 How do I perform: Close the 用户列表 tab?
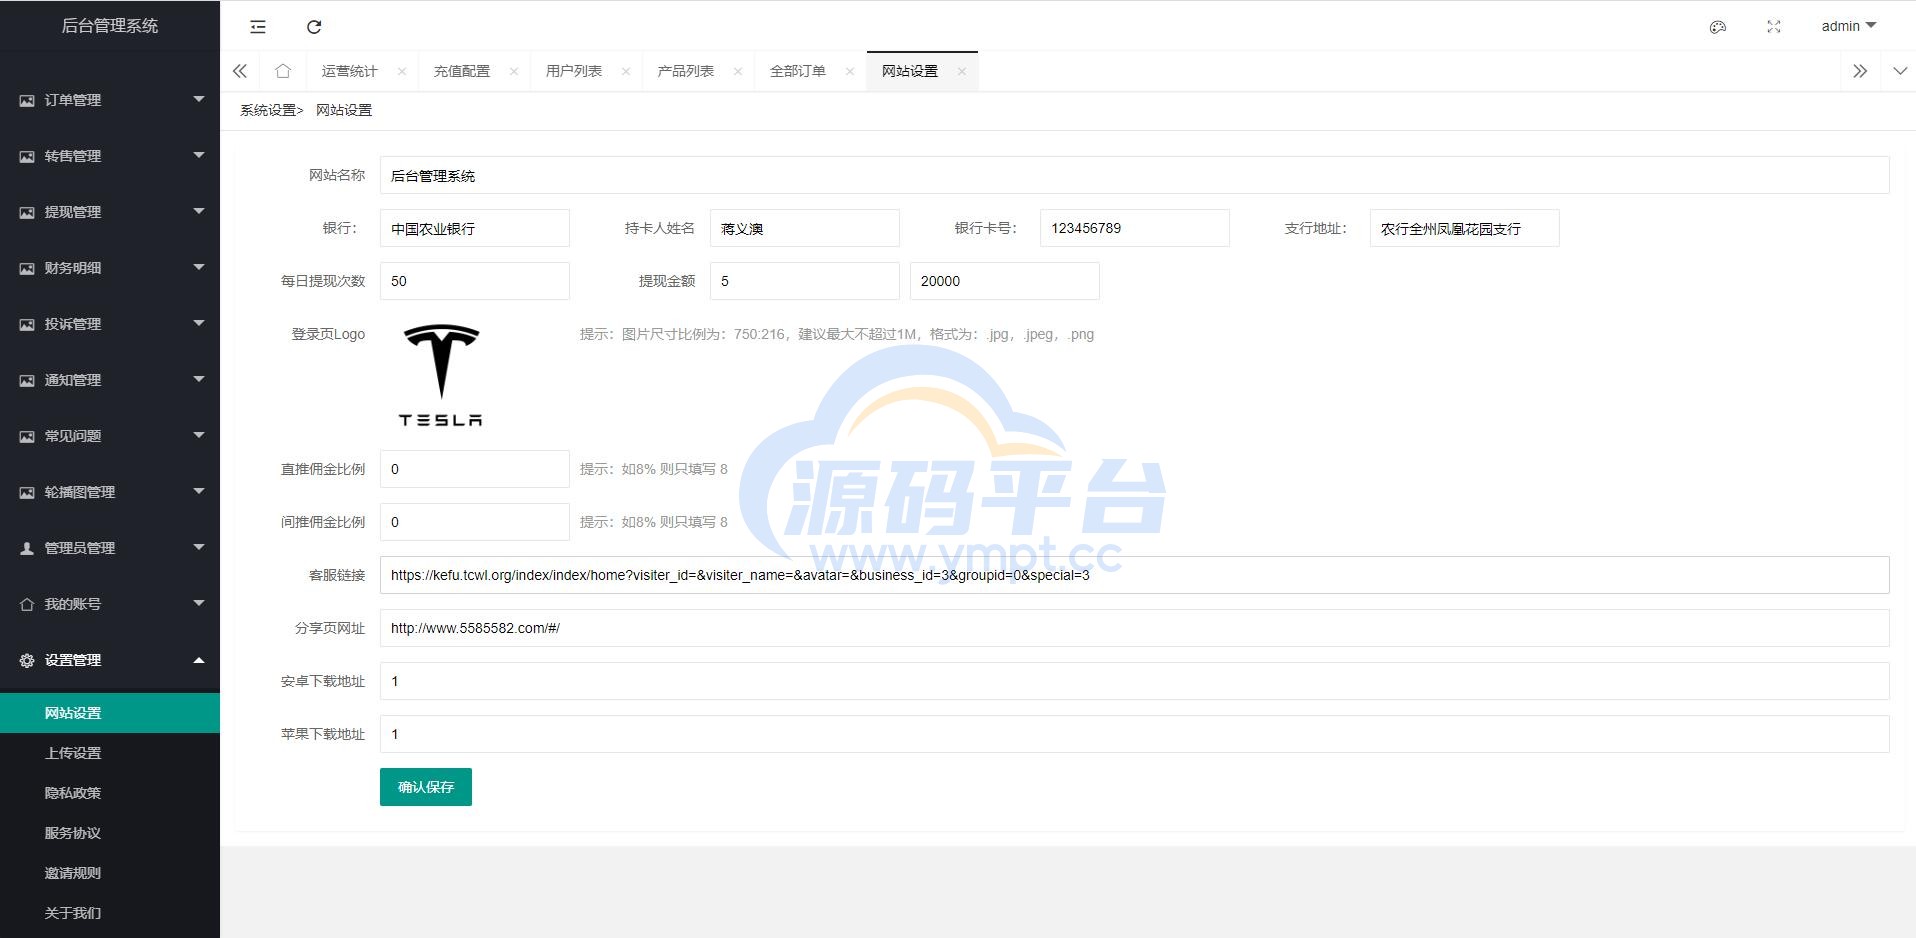626,71
